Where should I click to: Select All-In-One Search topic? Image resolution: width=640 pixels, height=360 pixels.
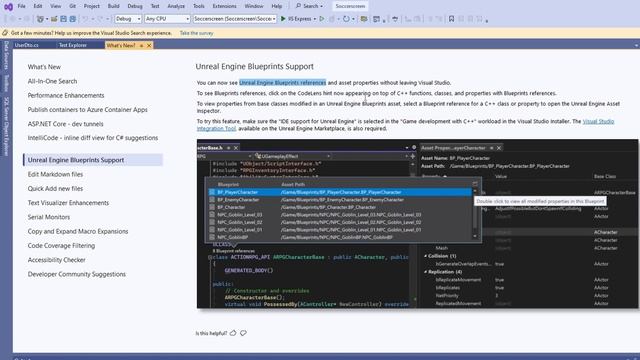pyautogui.click(x=52, y=81)
